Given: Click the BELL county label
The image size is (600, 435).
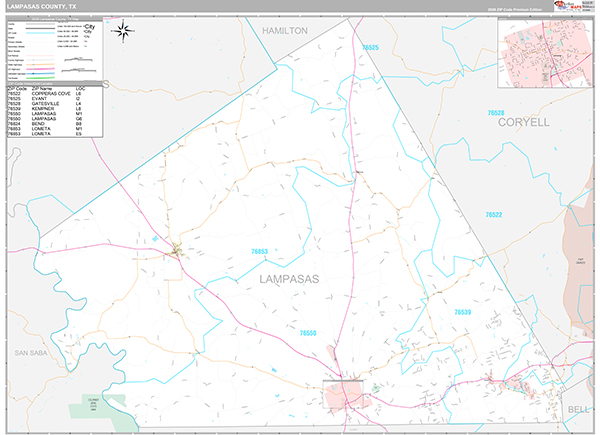Looking at the screenshot, I should [x=578, y=409].
